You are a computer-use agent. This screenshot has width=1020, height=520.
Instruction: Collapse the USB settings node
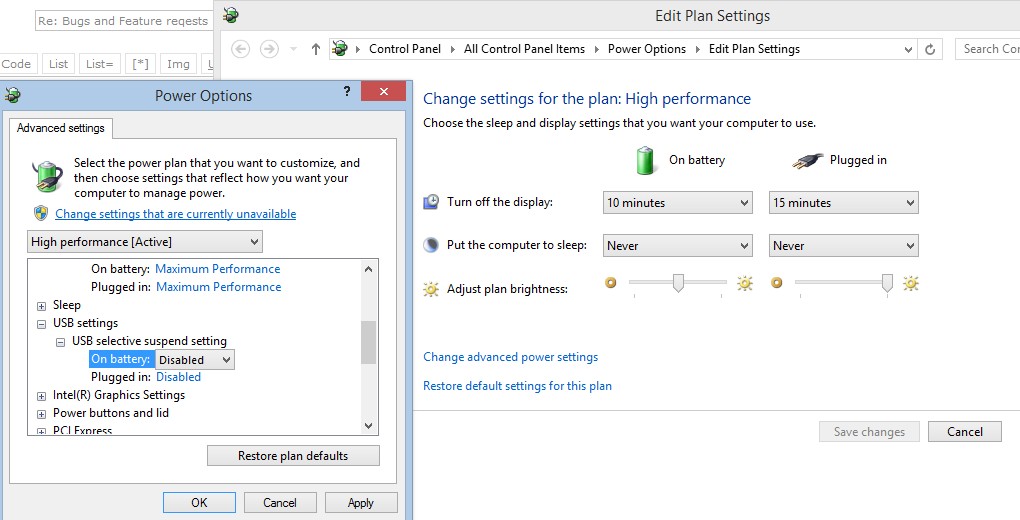41,324
